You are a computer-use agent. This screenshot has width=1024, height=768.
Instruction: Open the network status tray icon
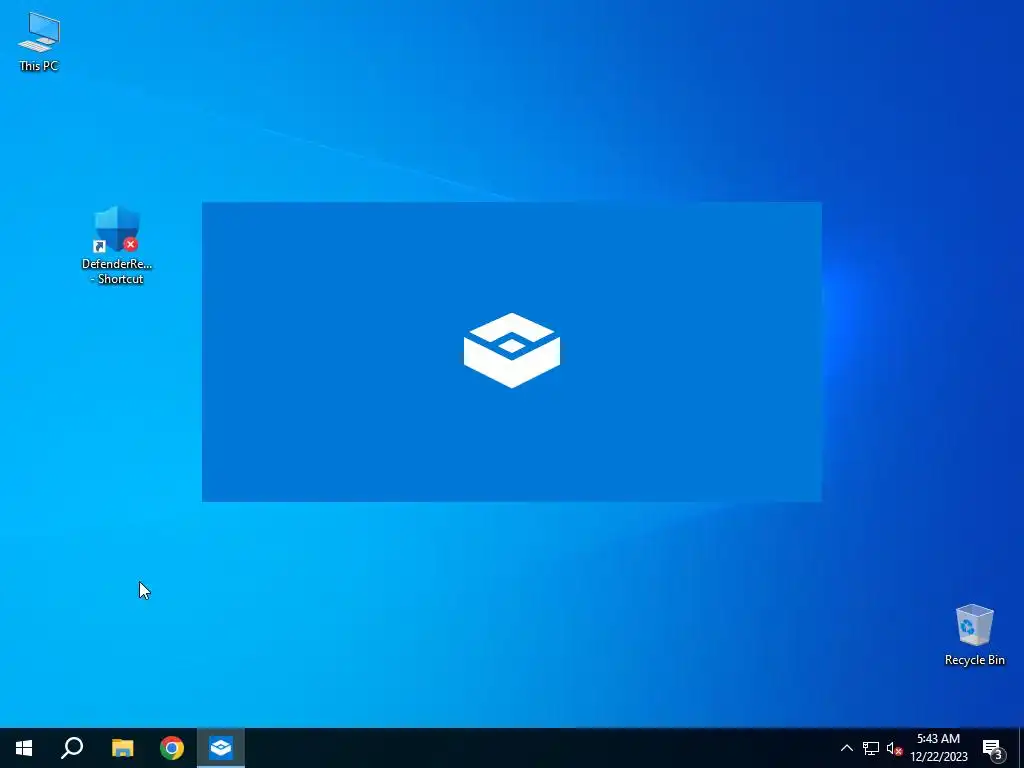(x=871, y=748)
